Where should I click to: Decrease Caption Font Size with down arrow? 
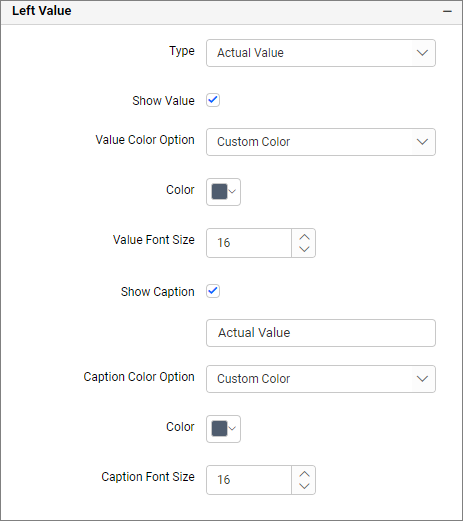pyautogui.click(x=304, y=486)
